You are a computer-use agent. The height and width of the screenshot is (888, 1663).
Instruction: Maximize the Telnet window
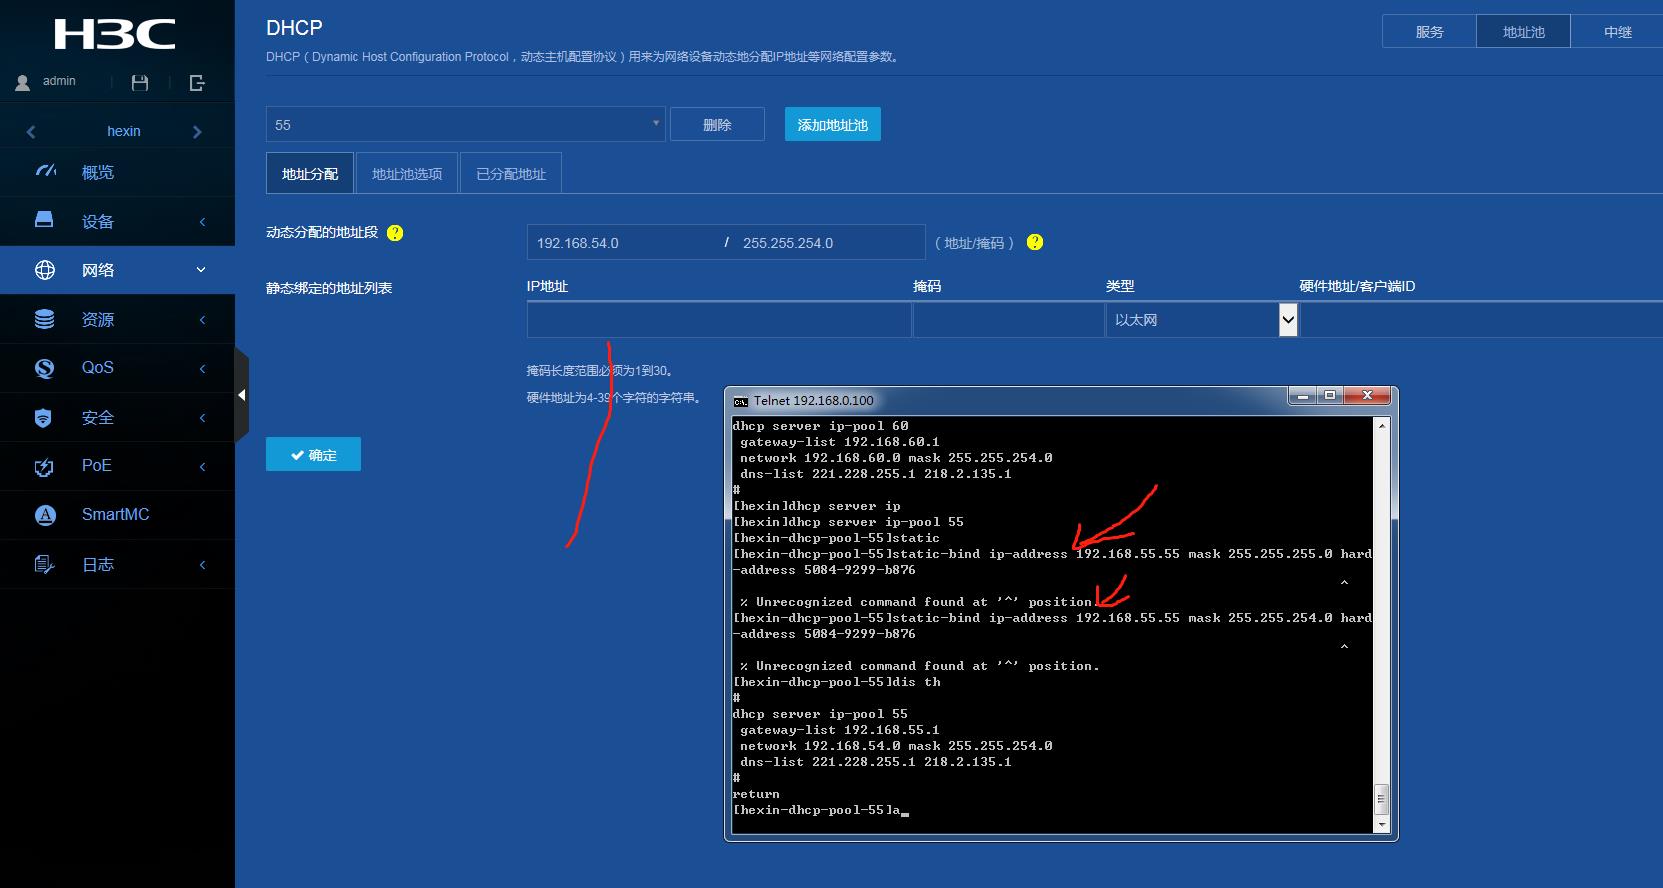1329,396
